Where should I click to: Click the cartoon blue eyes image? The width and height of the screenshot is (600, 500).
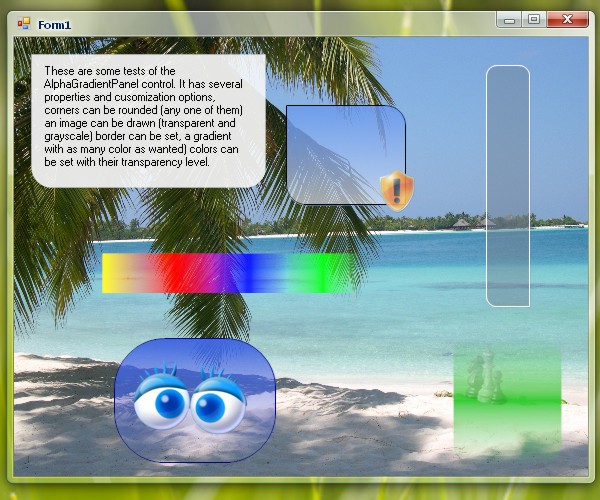[x=189, y=399]
